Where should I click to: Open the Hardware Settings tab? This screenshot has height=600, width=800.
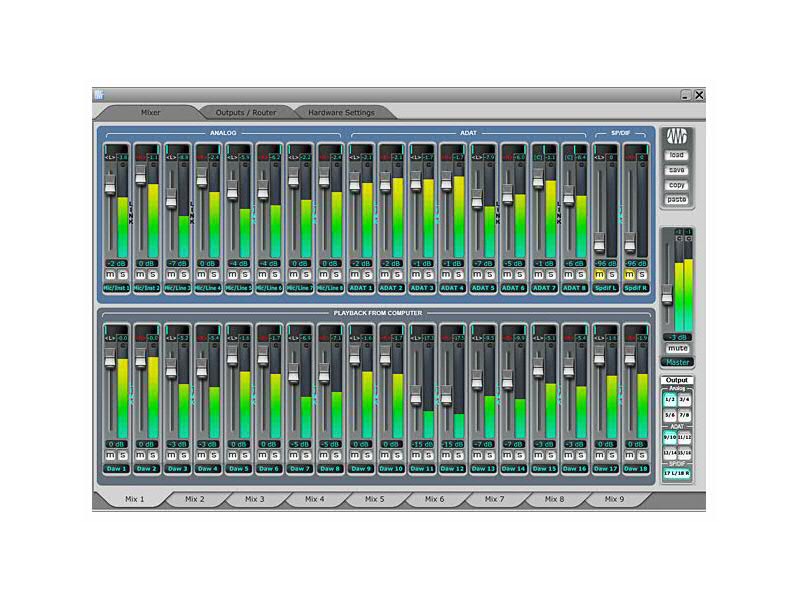341,112
